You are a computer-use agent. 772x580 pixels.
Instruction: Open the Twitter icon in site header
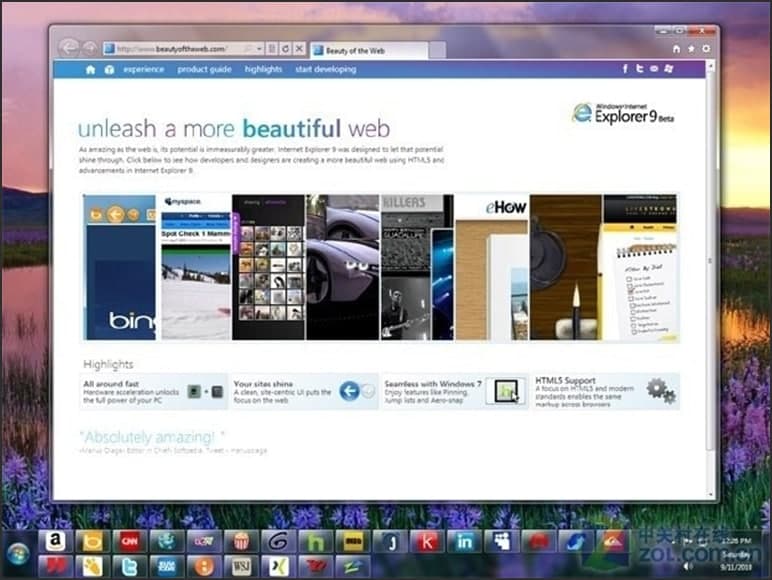point(639,69)
